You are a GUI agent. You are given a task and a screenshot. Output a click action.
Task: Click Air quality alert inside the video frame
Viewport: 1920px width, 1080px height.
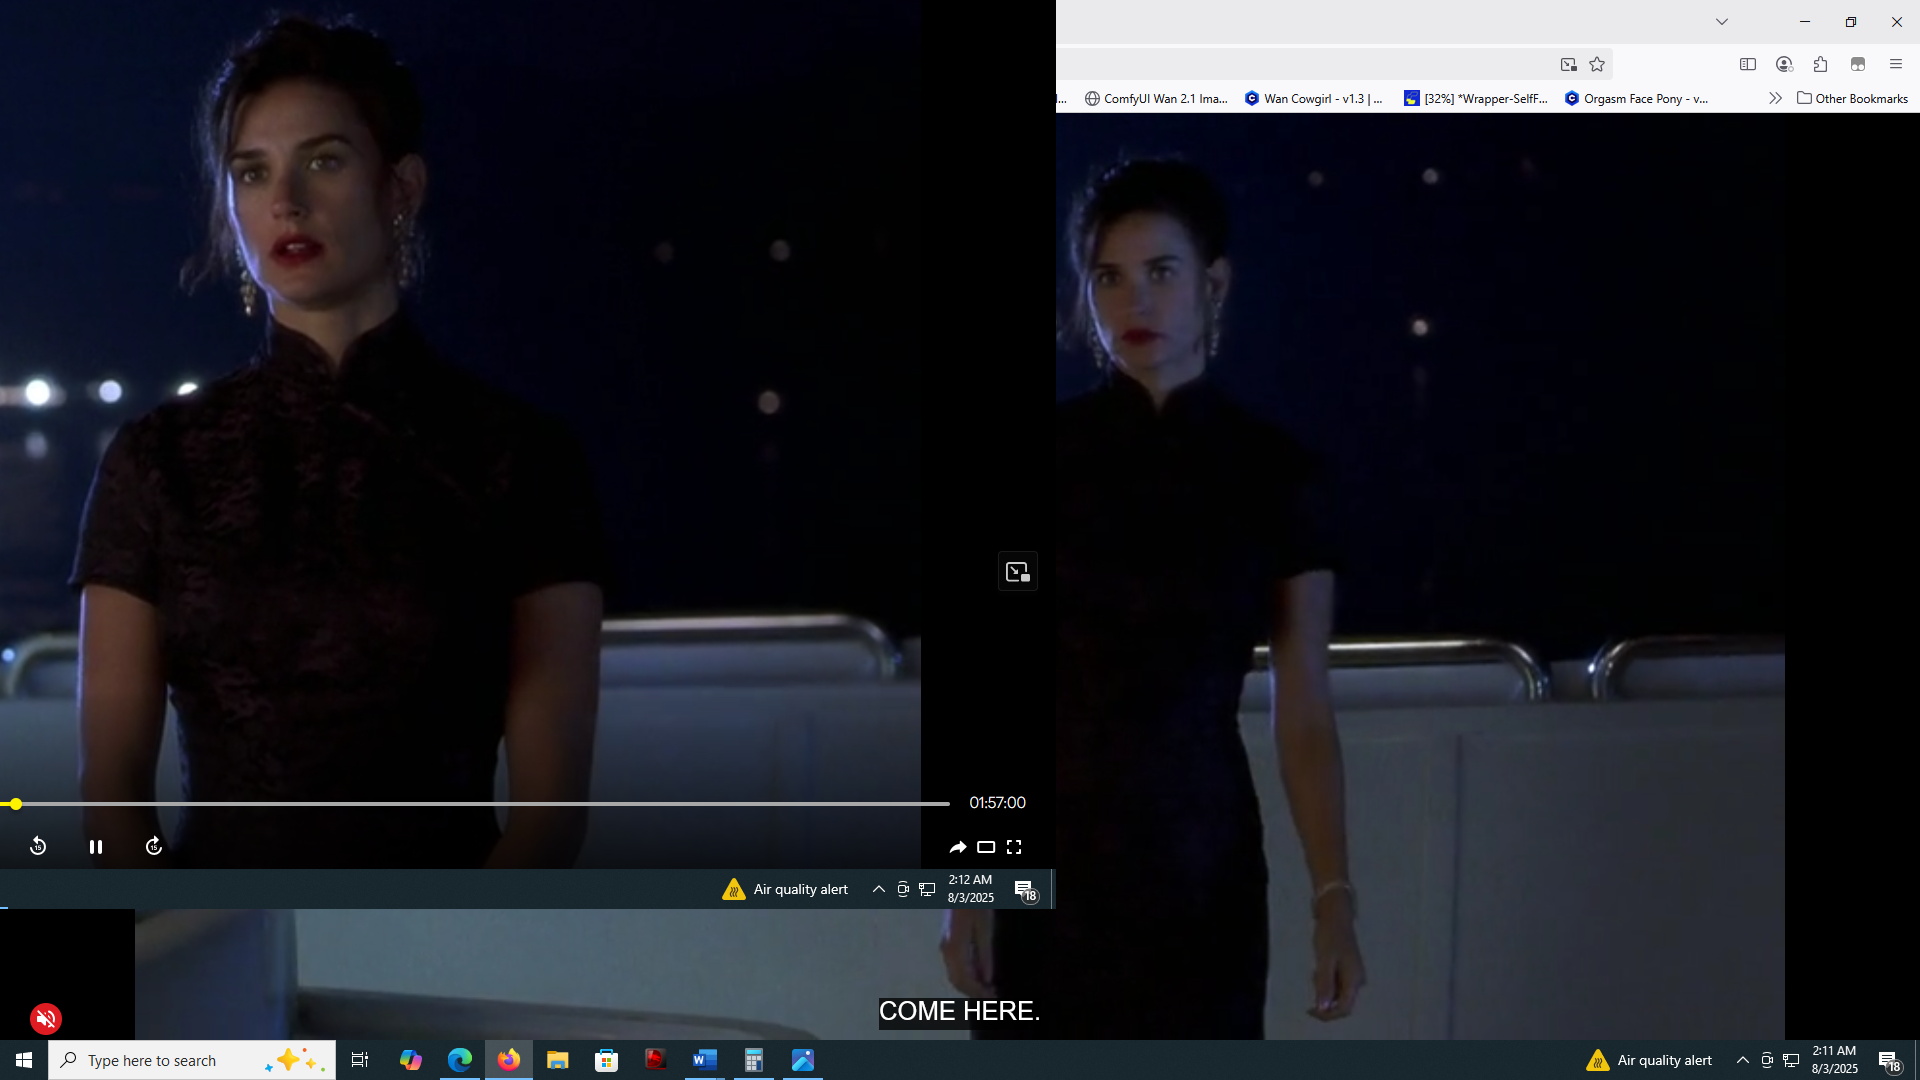pos(786,890)
